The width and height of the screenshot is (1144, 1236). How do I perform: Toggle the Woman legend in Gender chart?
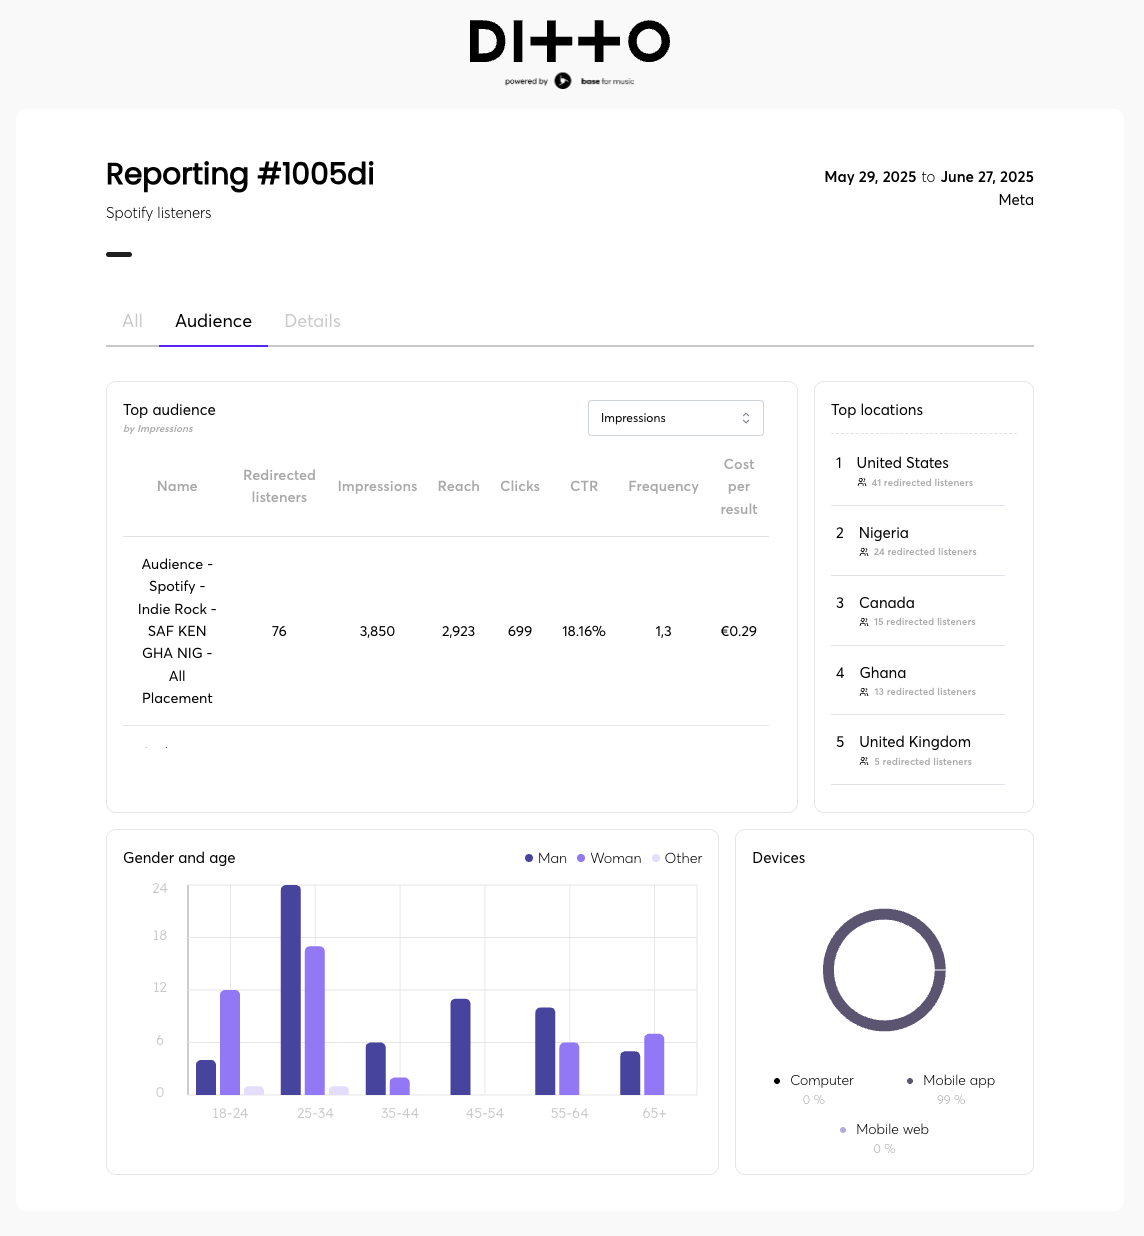click(x=609, y=858)
